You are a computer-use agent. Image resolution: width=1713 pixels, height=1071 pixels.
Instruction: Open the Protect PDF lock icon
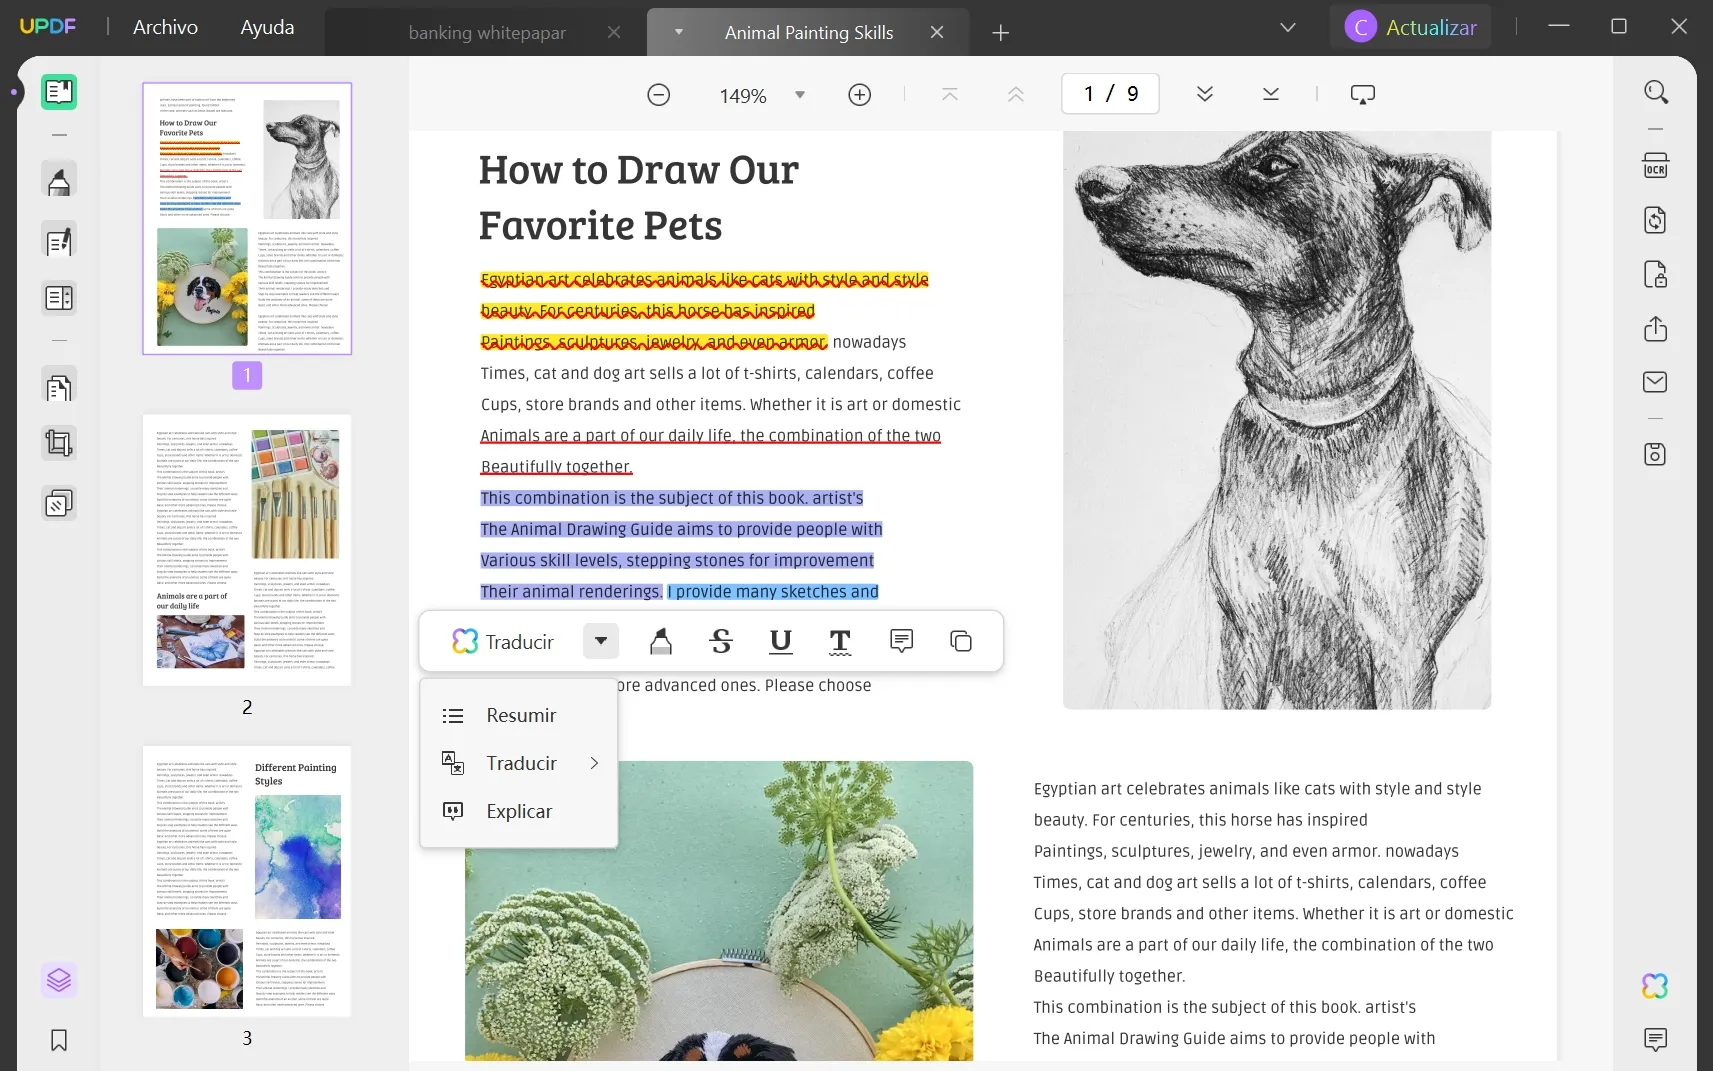(1656, 274)
